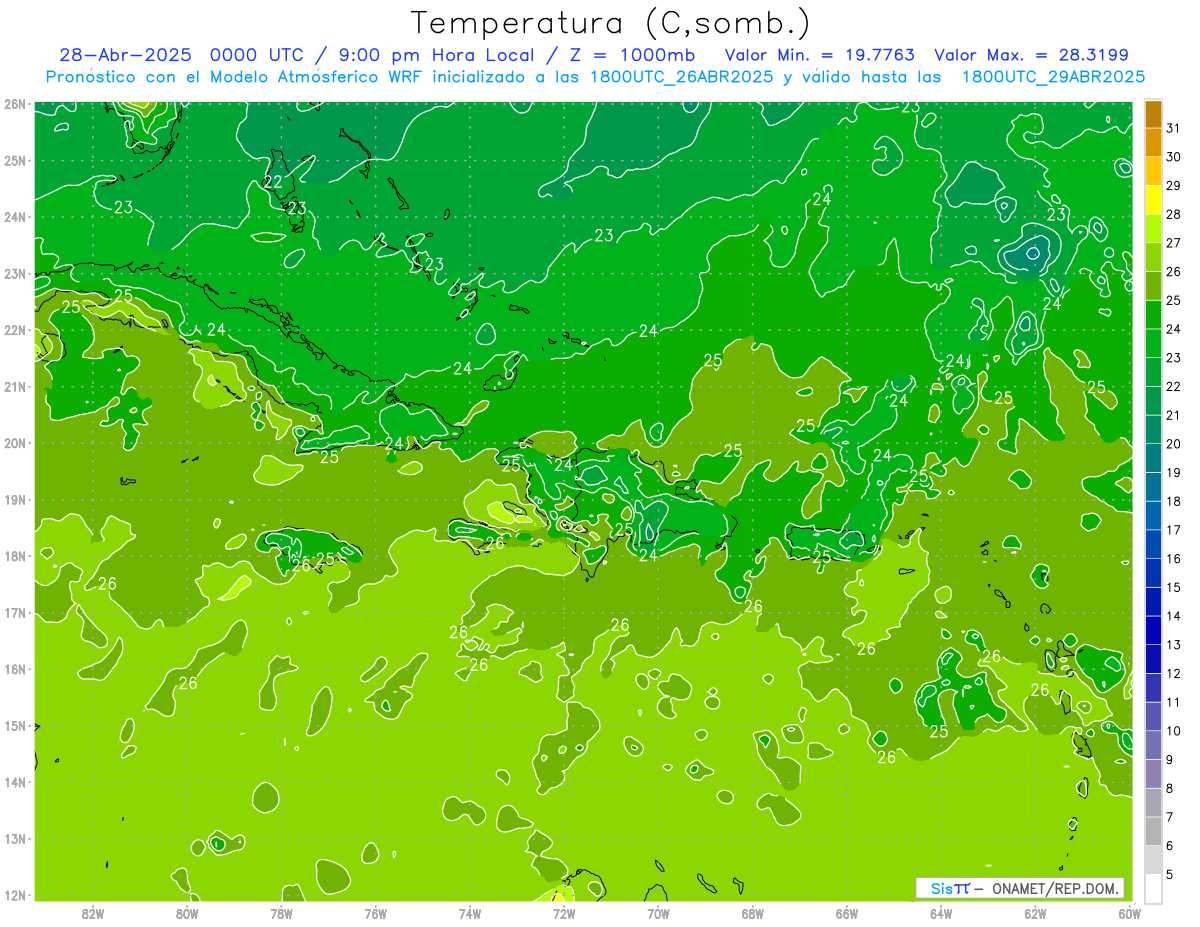This screenshot has width=1200, height=927.
Task: Click the "20N" latitude axis label
Action: [x=14, y=443]
